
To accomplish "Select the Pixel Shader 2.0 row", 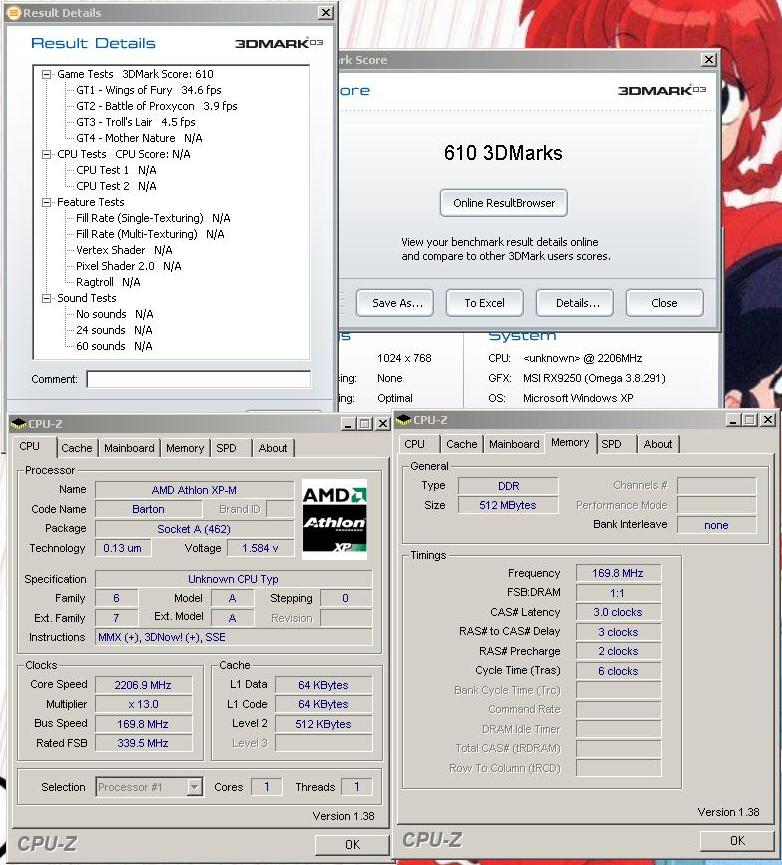I will point(128,266).
